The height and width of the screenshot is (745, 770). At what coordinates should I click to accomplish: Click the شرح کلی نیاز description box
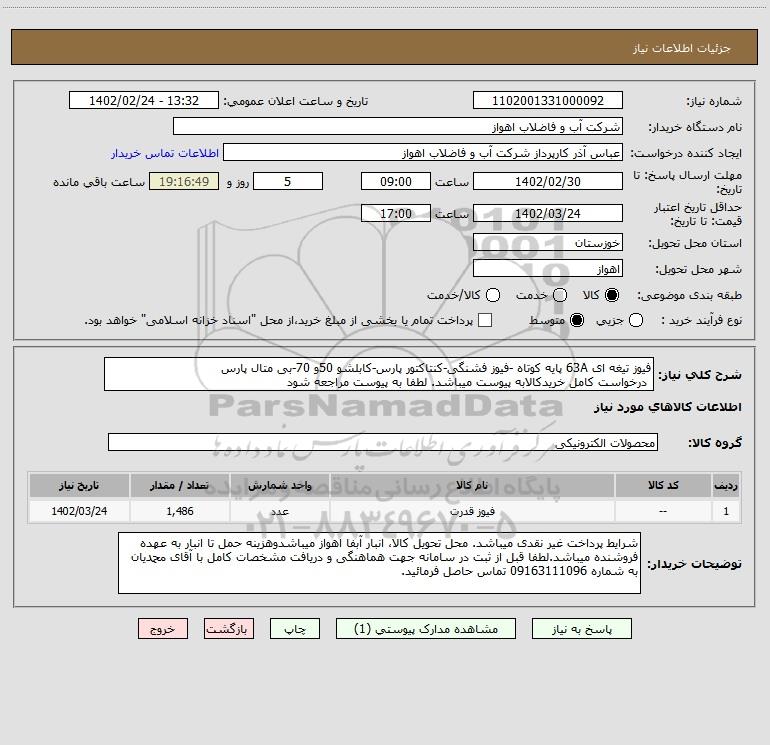click(x=379, y=375)
